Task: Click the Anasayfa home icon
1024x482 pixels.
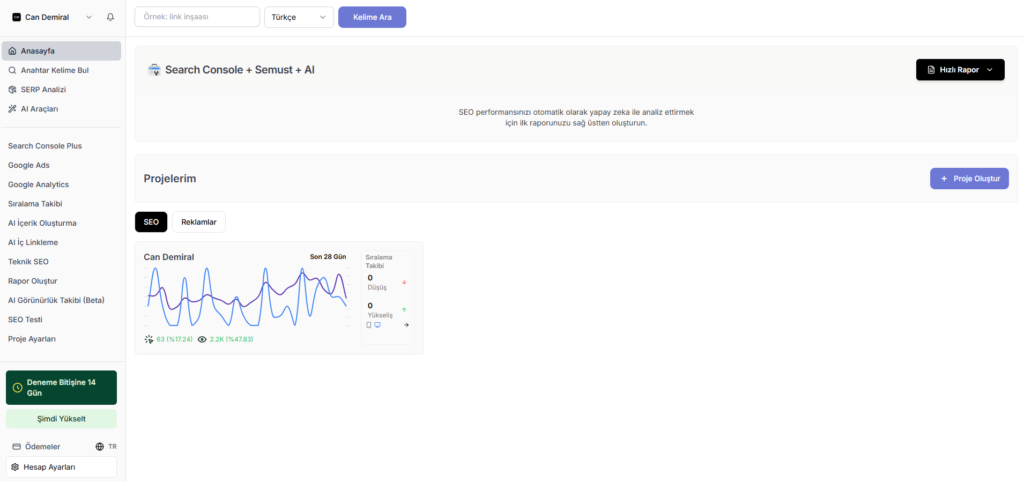Action: coord(12,51)
